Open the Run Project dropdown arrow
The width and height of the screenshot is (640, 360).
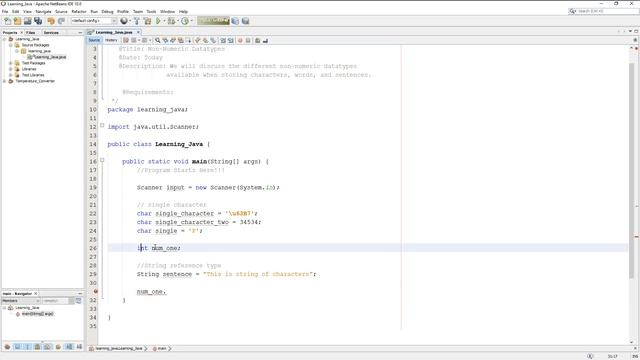[164, 21]
